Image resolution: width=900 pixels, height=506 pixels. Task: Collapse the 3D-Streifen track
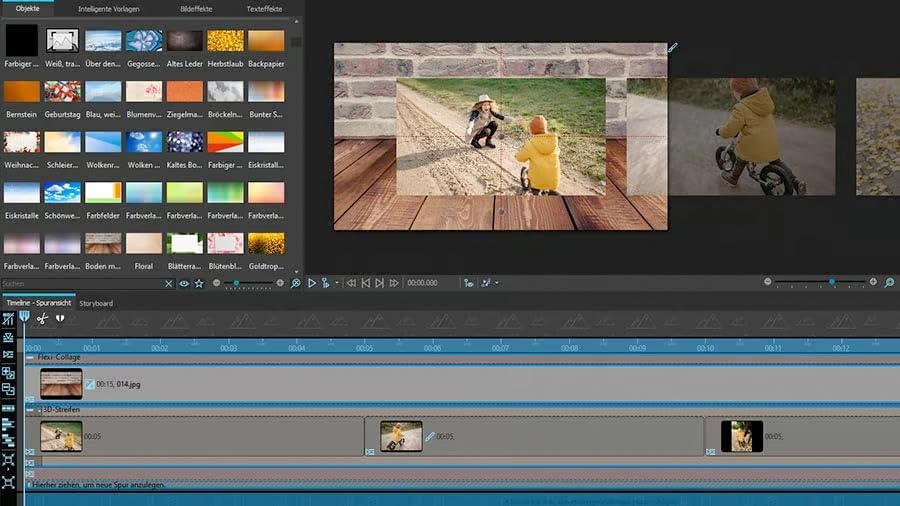tap(31, 410)
